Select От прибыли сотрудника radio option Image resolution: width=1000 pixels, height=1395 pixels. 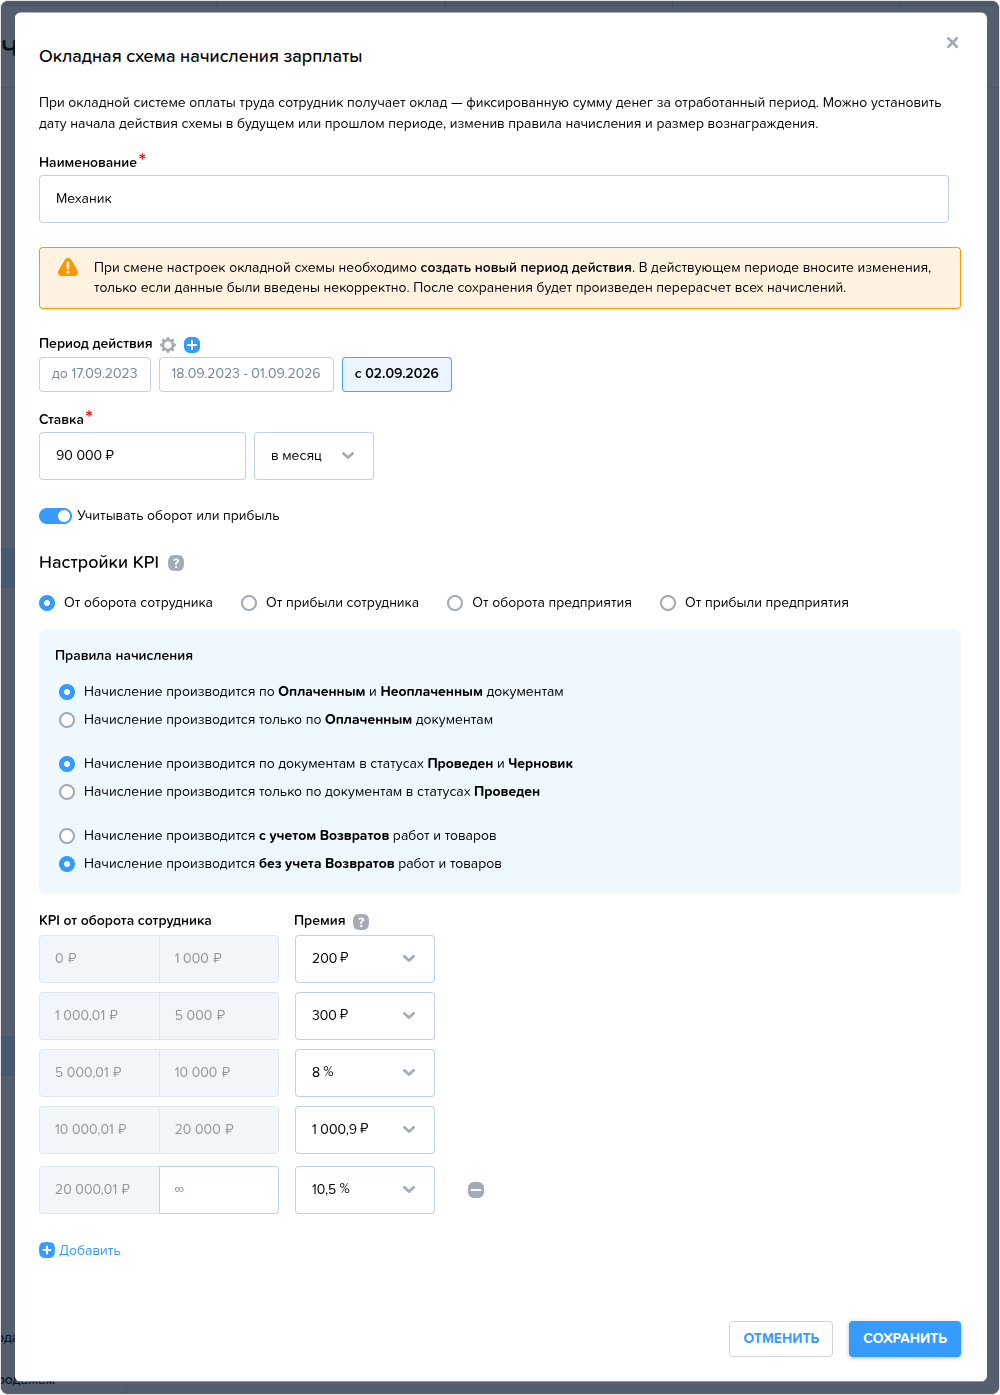pos(249,603)
